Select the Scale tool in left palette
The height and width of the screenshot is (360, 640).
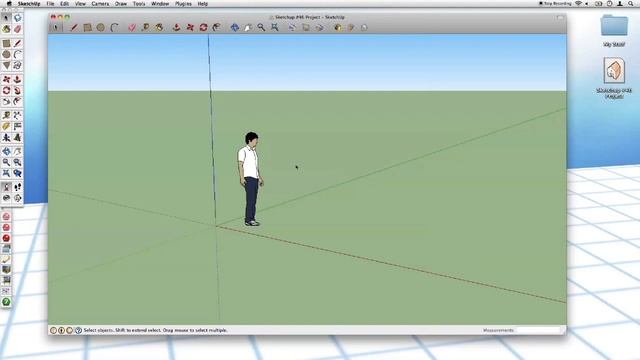pos(6,101)
